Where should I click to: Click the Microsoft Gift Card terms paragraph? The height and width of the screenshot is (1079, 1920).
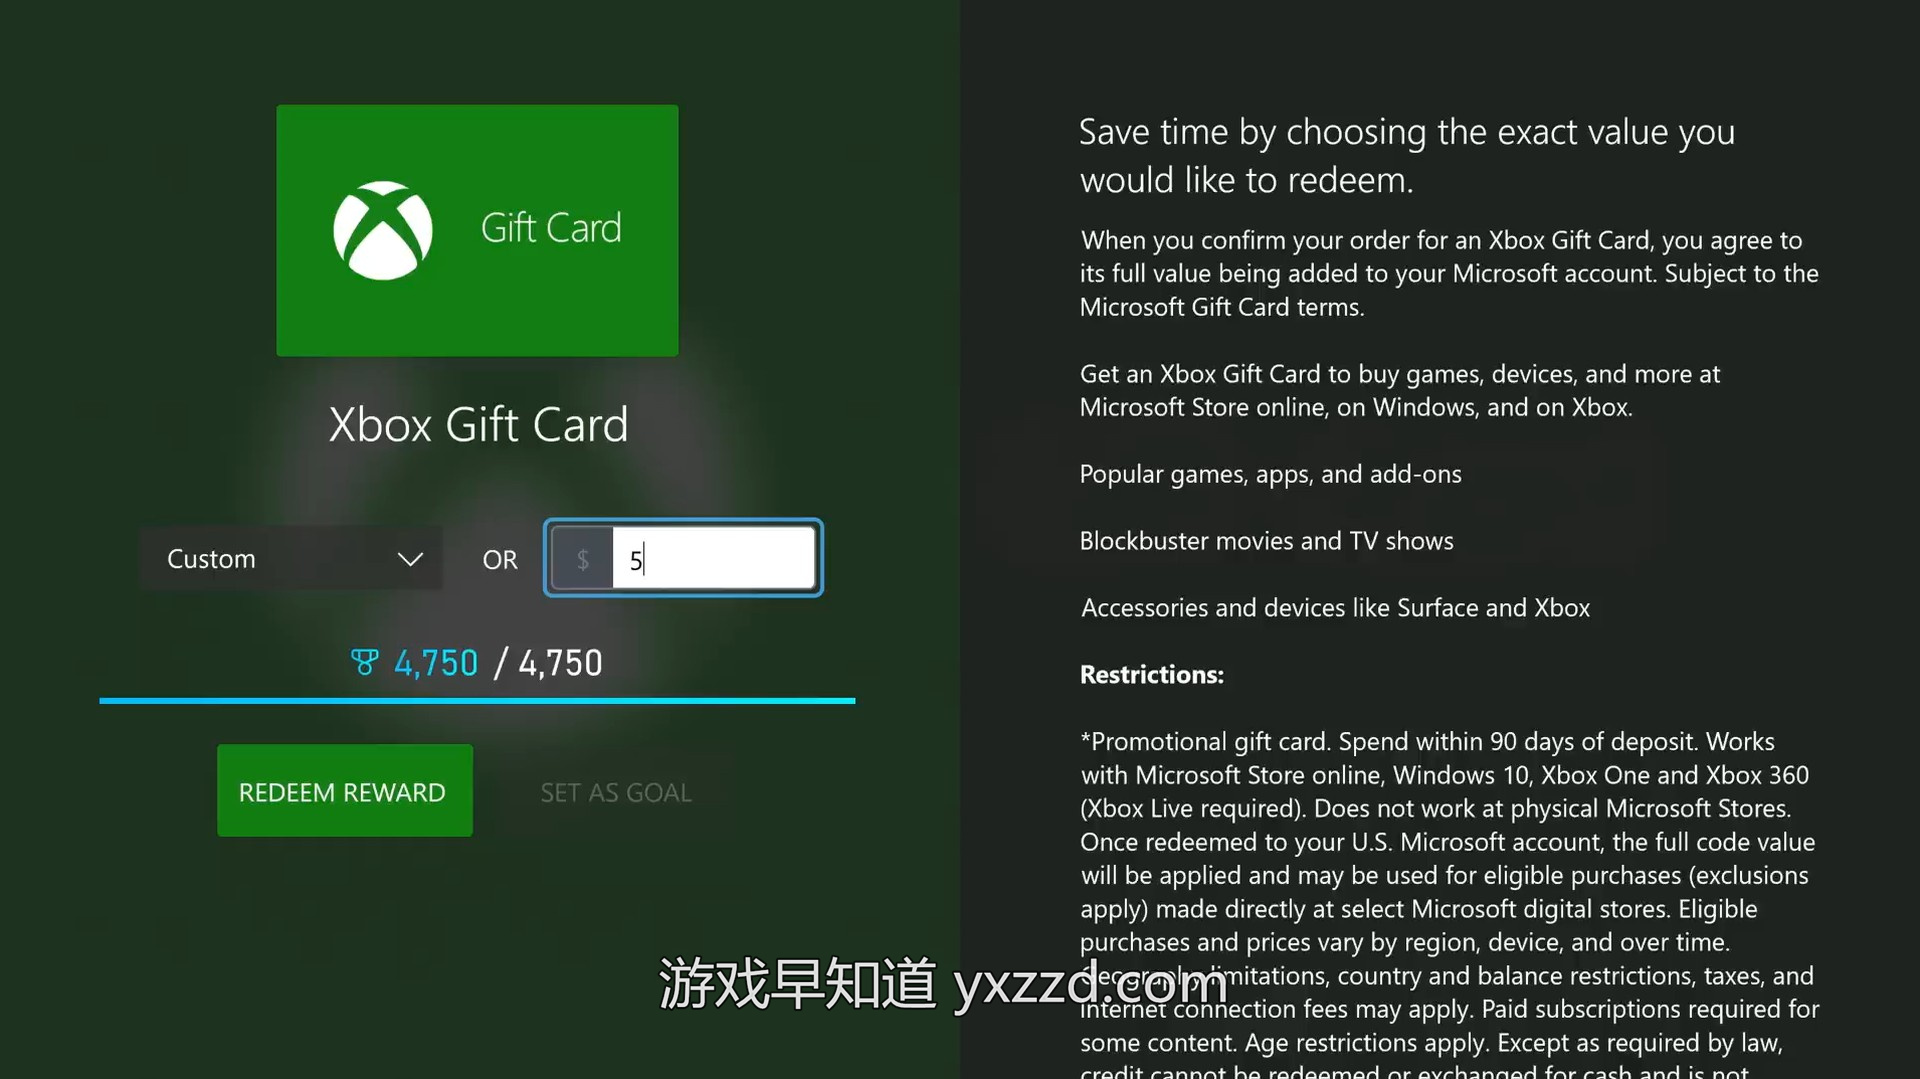coord(1449,274)
